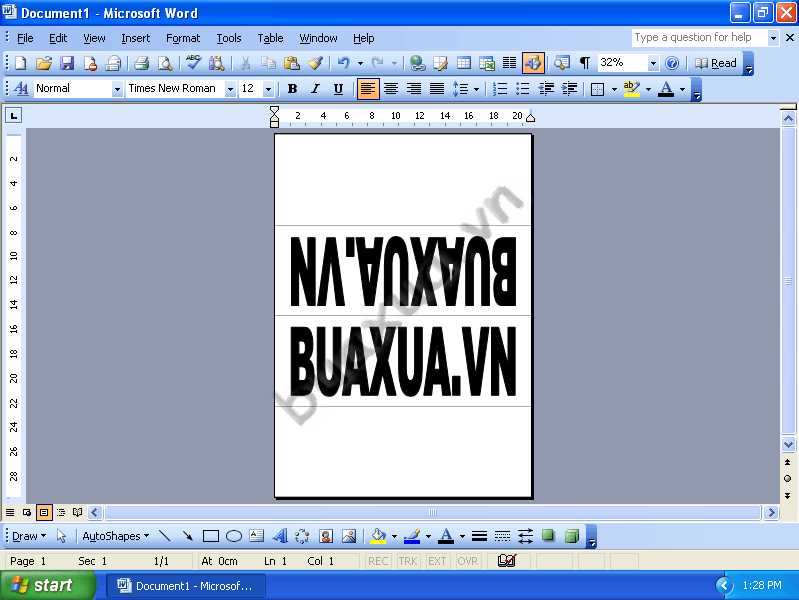
Task: Open the Insert menu
Action: 136,38
